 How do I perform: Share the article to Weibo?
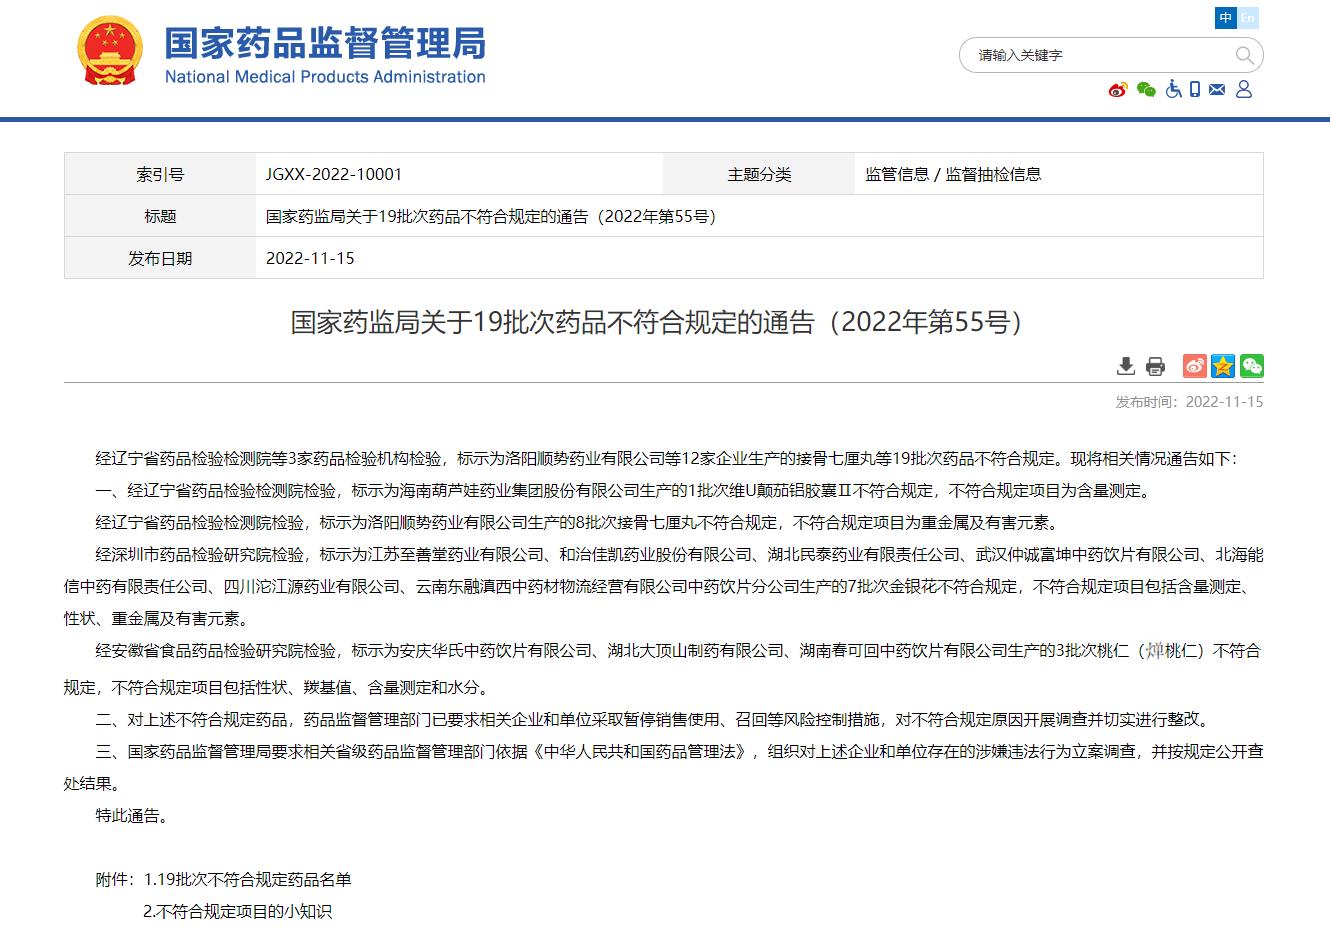point(1194,366)
